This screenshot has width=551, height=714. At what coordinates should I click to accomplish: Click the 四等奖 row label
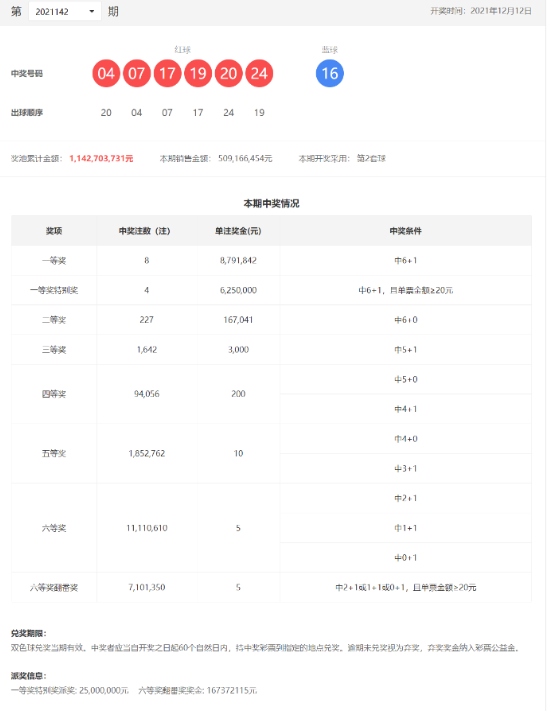coord(54,394)
